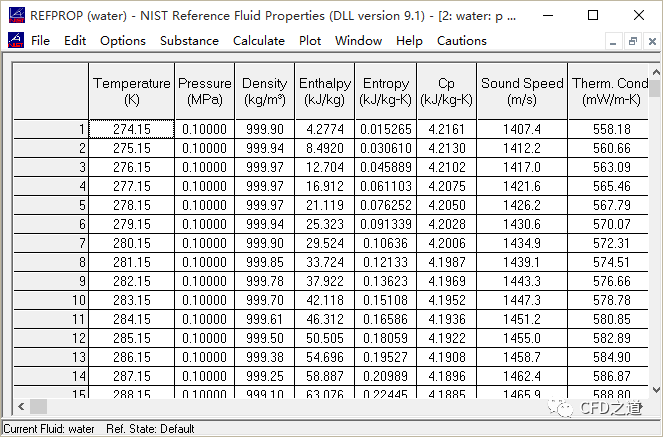The width and height of the screenshot is (663, 437).
Task: Select the Pressure (MPa) column header
Action: (x=205, y=91)
